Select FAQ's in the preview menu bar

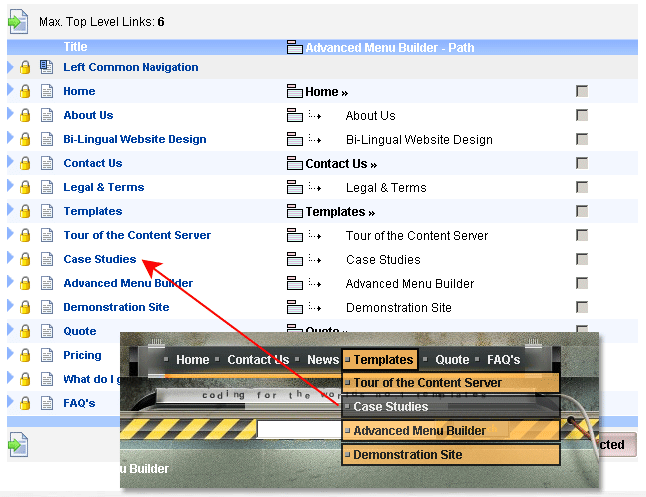(x=503, y=360)
